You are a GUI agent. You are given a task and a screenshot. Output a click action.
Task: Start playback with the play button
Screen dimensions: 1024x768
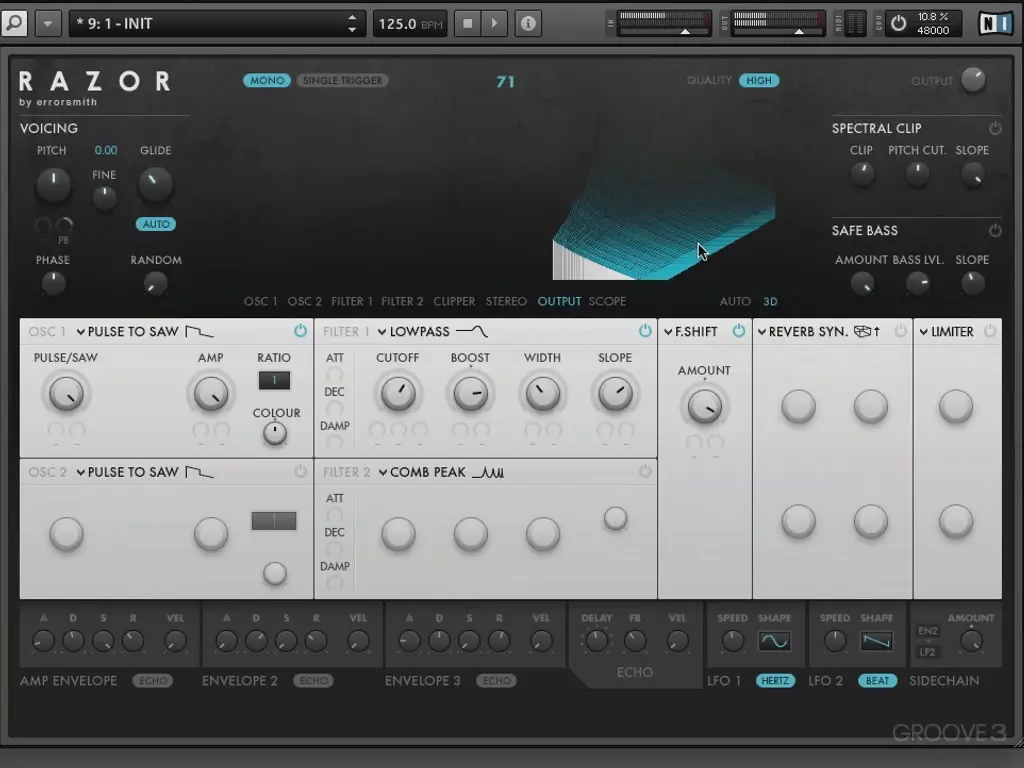click(494, 24)
